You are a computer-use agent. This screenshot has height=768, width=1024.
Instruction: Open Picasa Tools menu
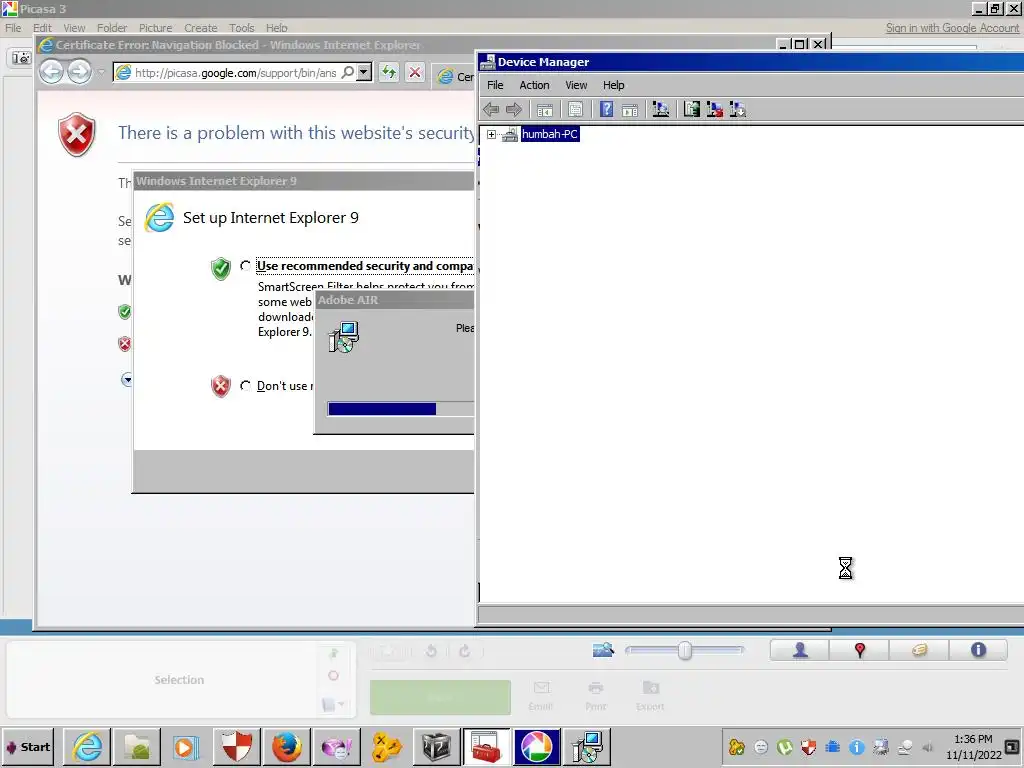(x=241, y=28)
